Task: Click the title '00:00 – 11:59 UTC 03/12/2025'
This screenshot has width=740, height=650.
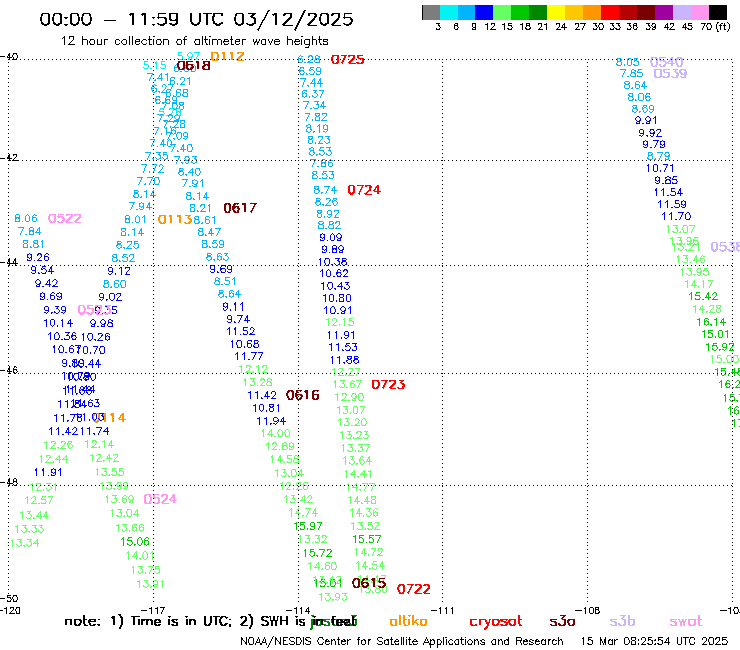Action: tap(196, 19)
